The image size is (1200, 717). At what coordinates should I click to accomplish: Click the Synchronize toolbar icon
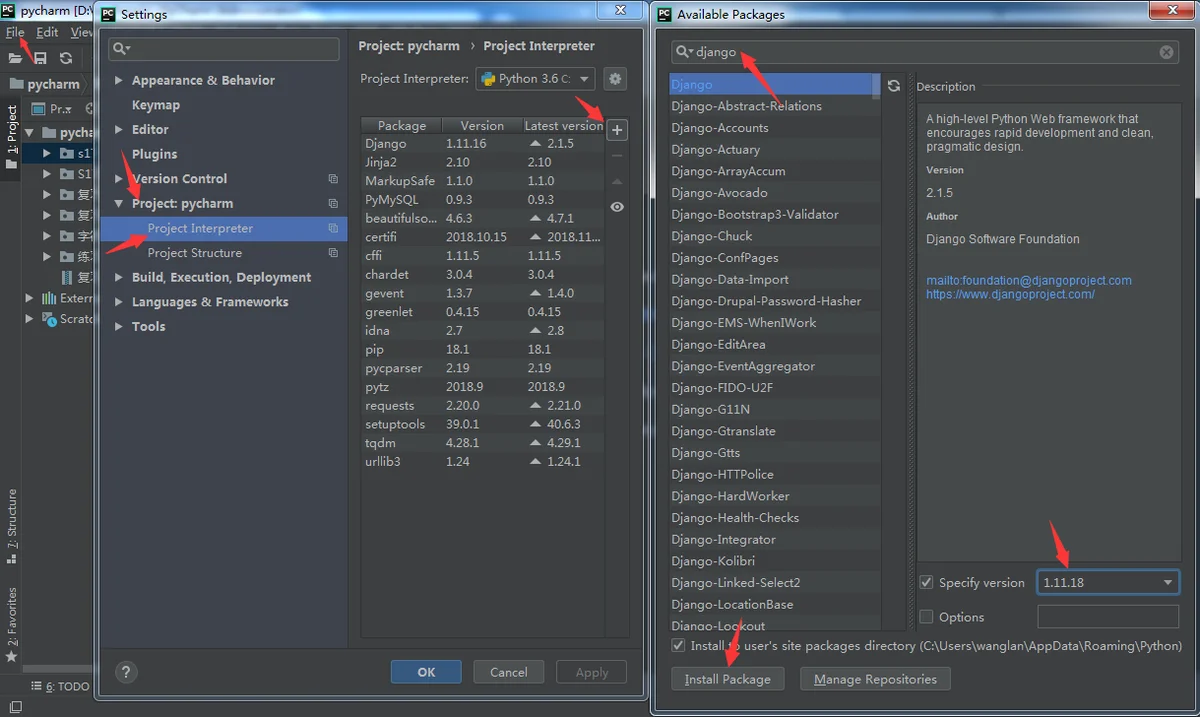point(66,59)
